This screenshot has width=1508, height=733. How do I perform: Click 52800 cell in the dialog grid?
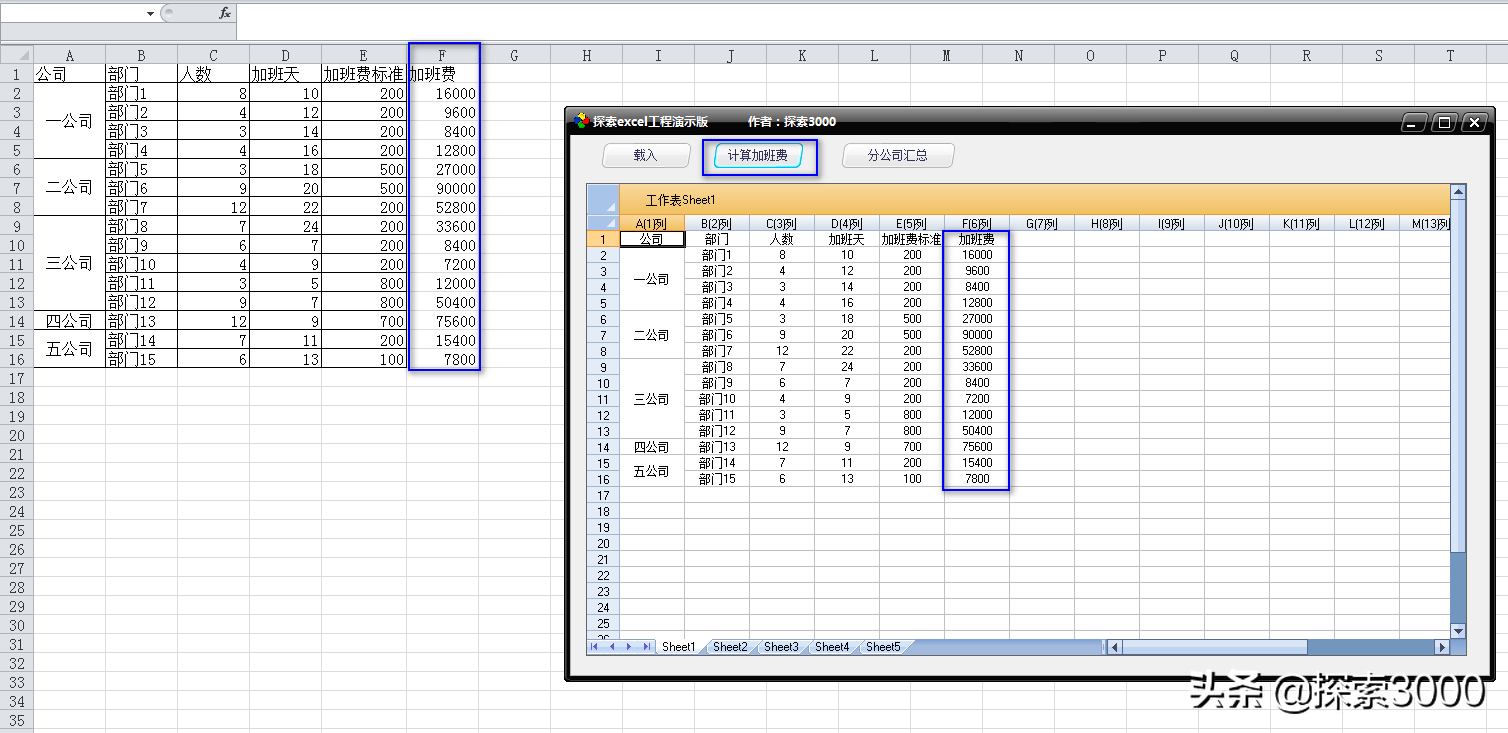pyautogui.click(x=976, y=351)
